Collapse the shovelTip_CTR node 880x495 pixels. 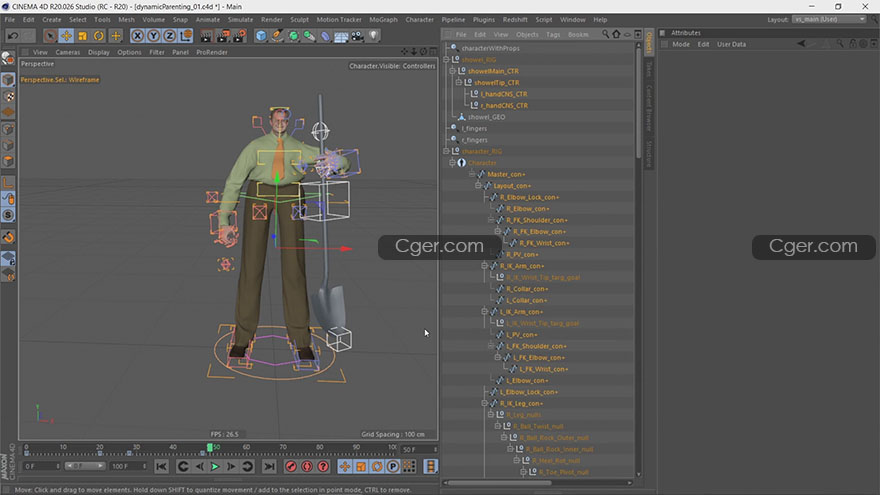pyautogui.click(x=459, y=82)
